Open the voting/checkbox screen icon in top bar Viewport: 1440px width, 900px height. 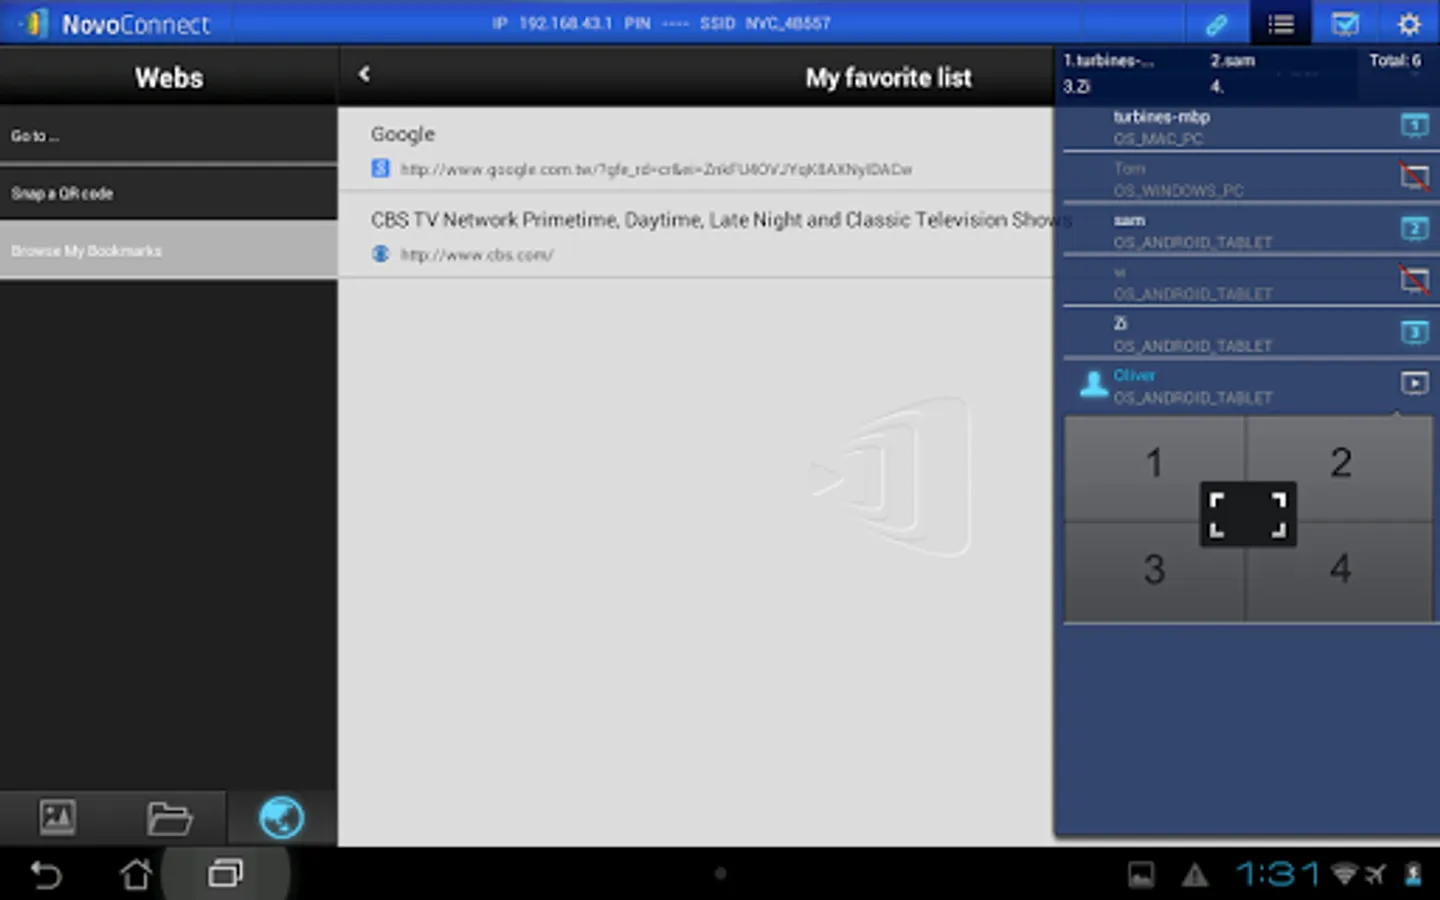[1345, 24]
